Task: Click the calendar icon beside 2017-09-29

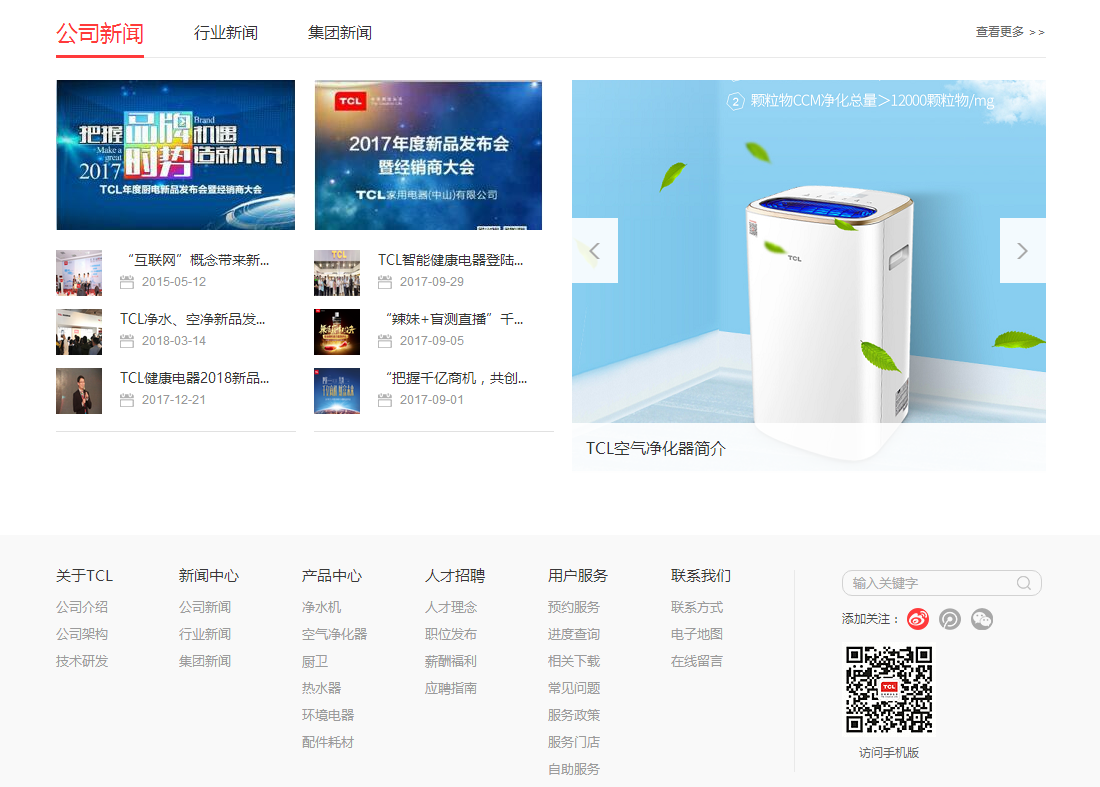Action: click(384, 282)
